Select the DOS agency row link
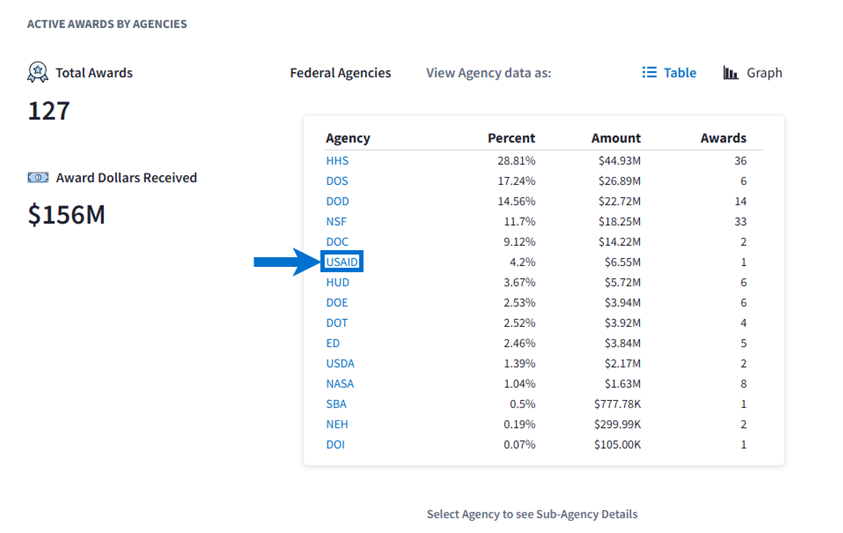 tap(337, 181)
